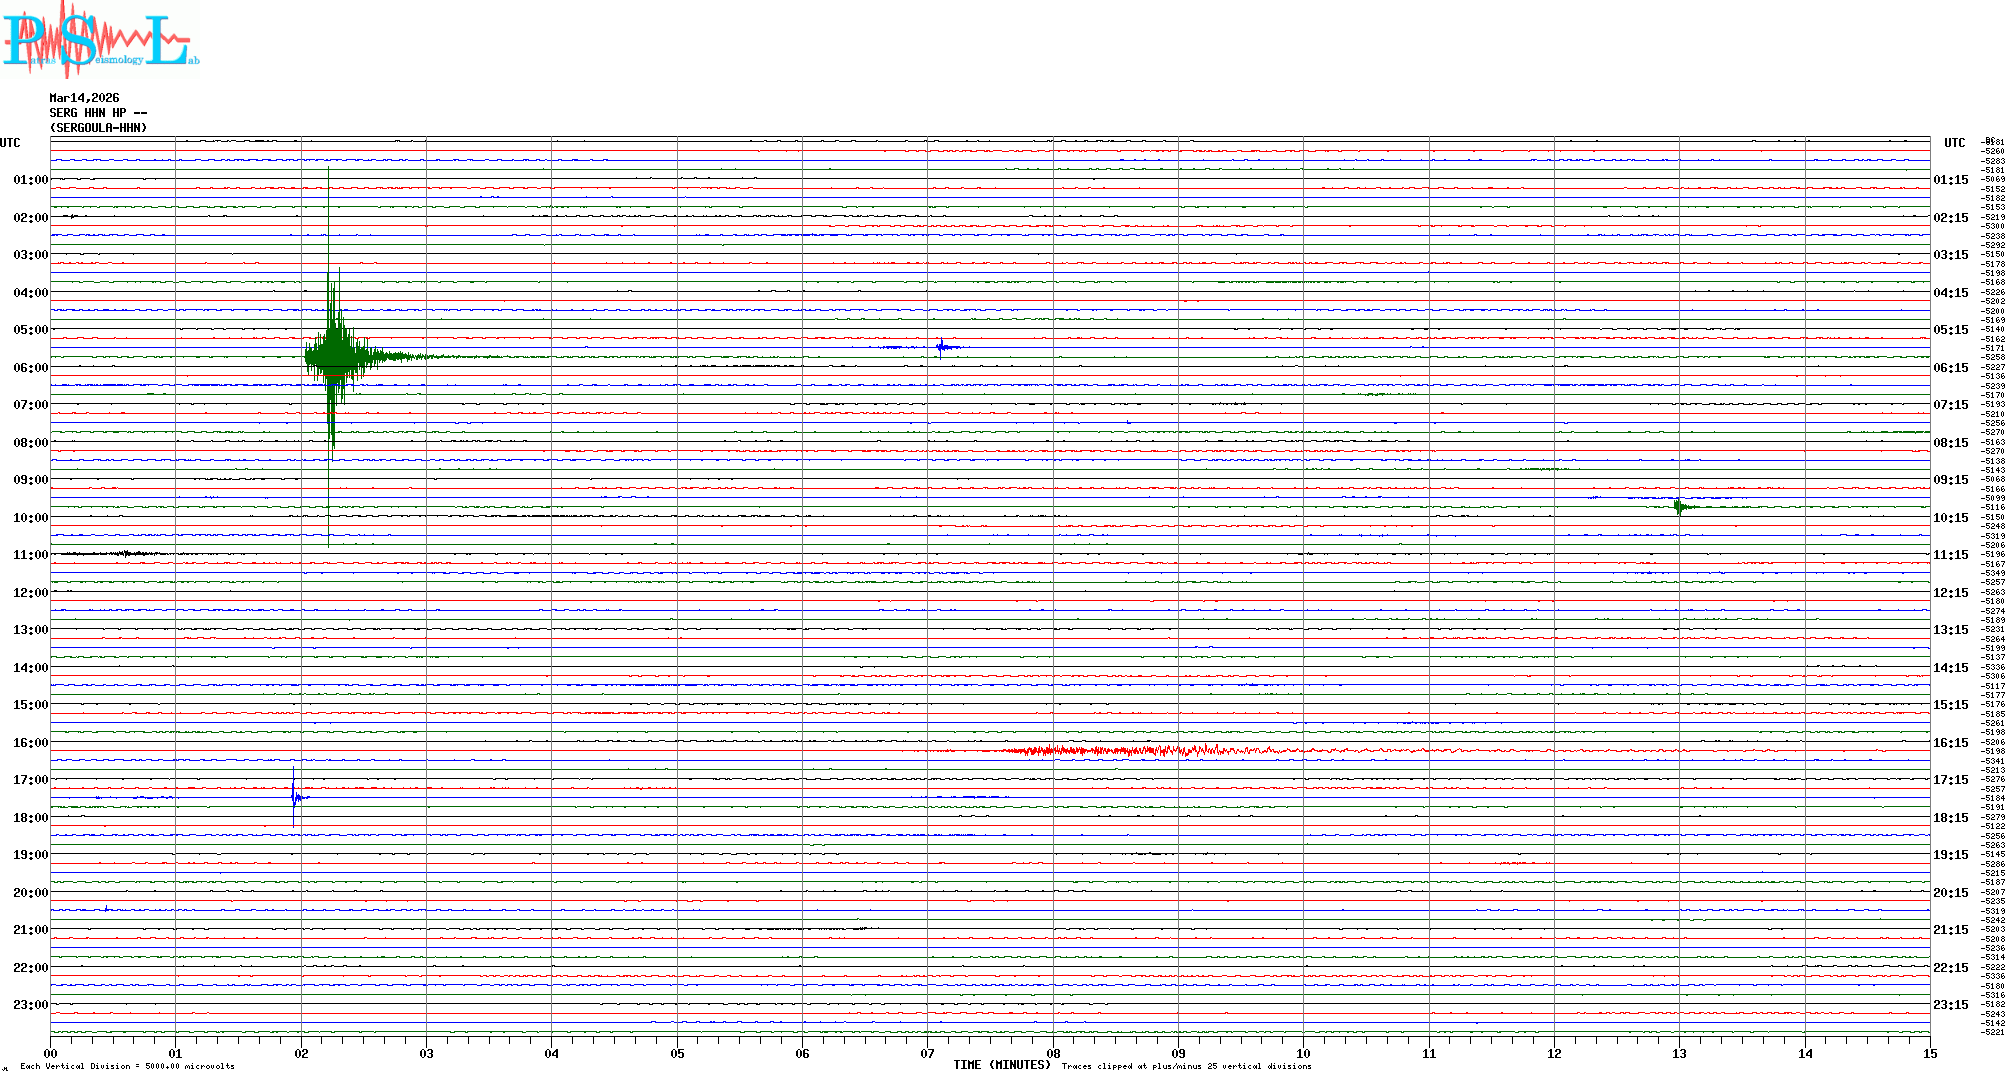Click the small green event near minute 13
The height and width of the screenshot is (1080, 2010).
1680,507
